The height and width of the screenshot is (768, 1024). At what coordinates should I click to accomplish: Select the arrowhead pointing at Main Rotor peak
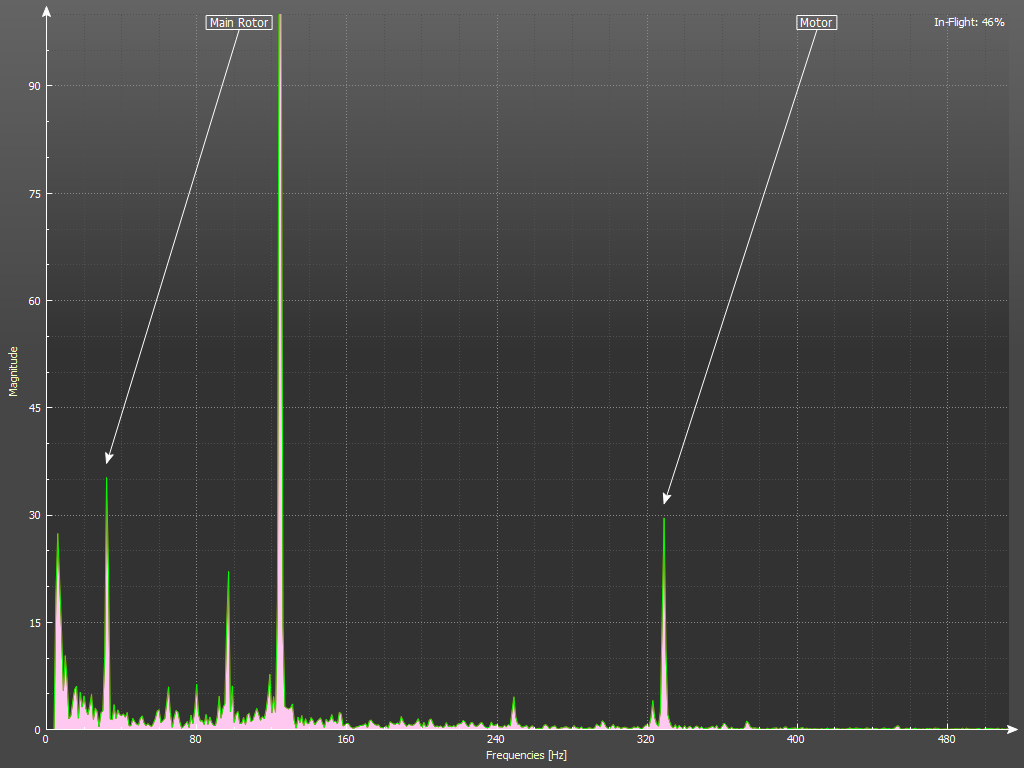[x=108, y=458]
